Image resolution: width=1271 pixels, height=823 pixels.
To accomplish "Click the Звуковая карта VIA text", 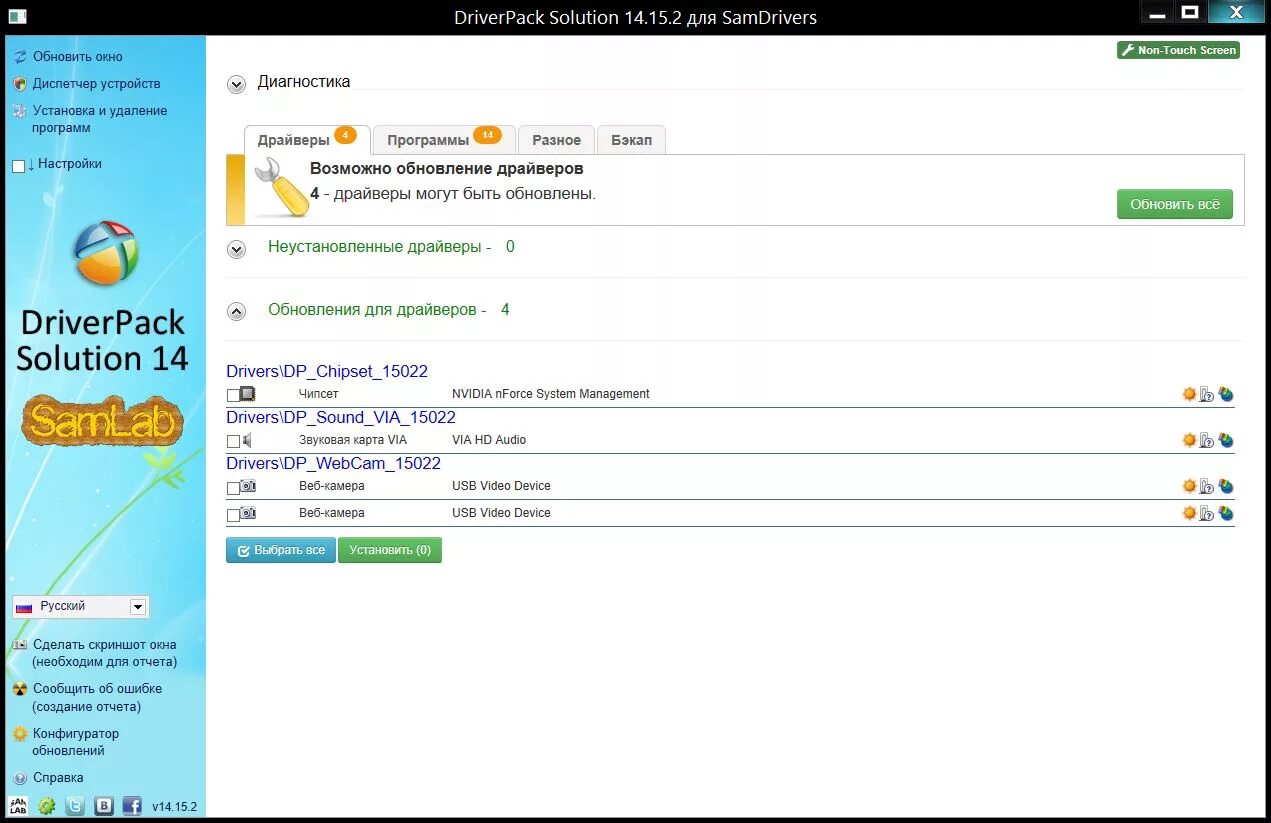I will (x=353, y=440).
